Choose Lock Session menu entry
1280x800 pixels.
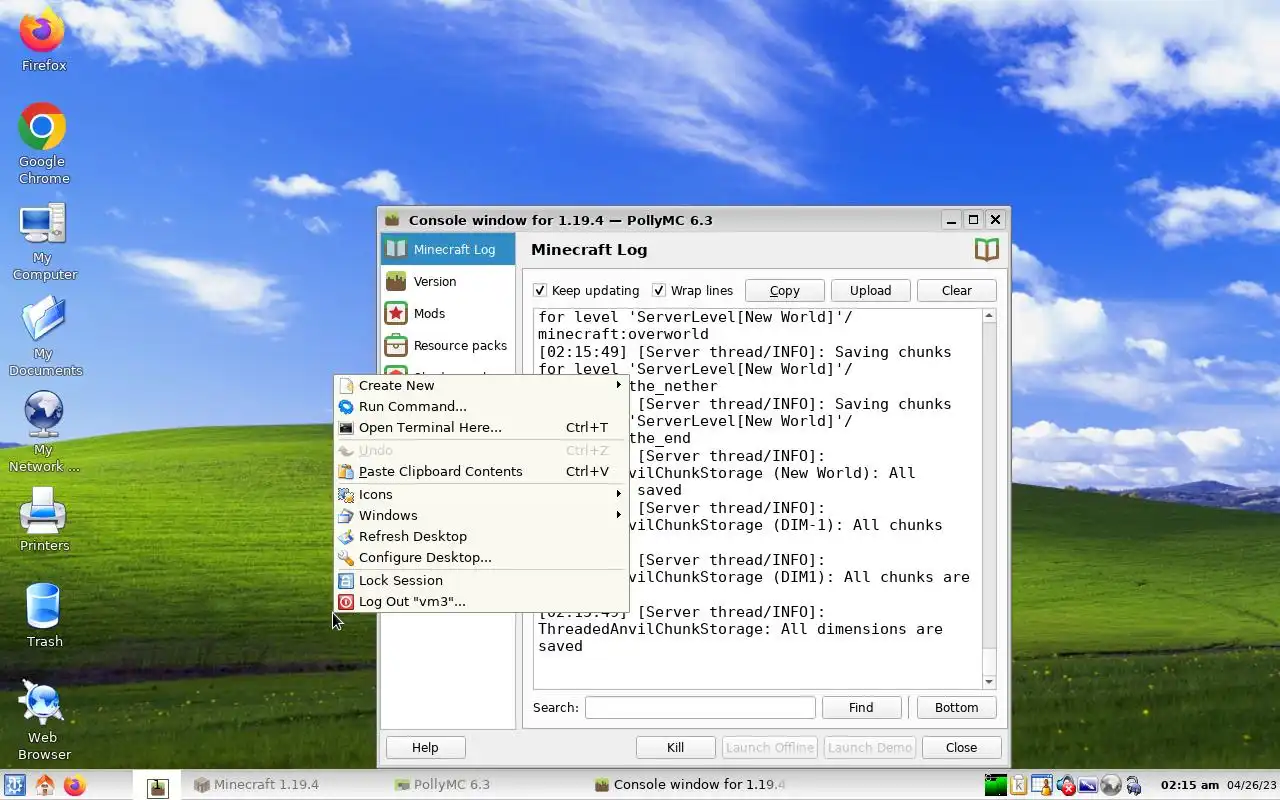(481, 580)
